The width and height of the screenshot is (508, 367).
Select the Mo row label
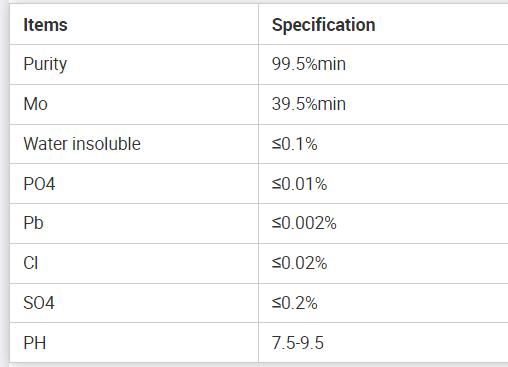point(35,104)
